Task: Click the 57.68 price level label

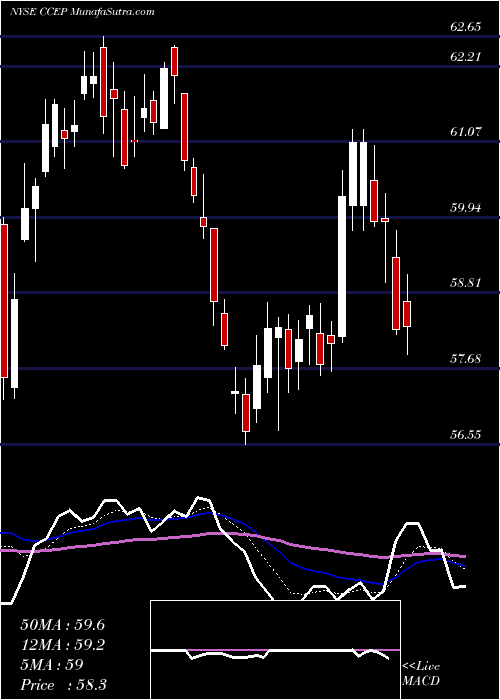Action: [x=466, y=358]
